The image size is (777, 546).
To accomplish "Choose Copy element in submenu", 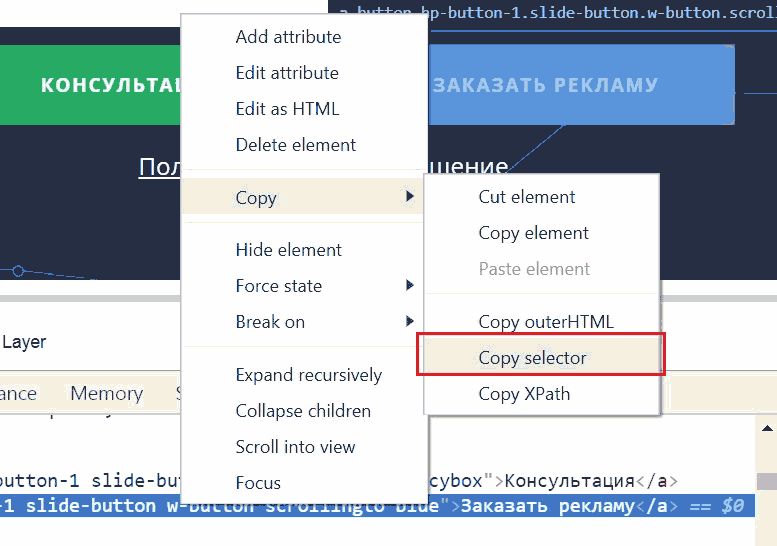I will coord(542,233).
